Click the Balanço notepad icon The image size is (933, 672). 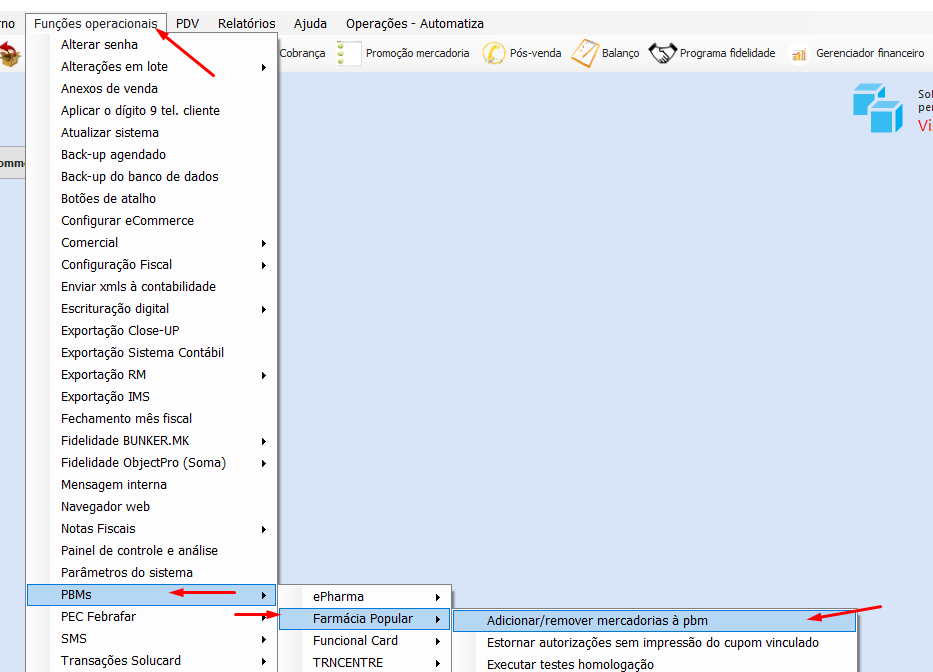(x=585, y=53)
